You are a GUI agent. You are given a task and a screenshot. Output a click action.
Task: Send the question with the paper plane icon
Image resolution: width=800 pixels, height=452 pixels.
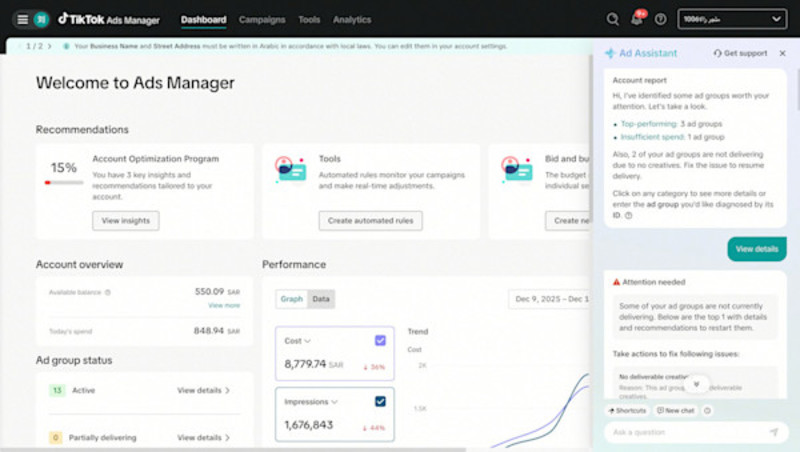coord(773,432)
